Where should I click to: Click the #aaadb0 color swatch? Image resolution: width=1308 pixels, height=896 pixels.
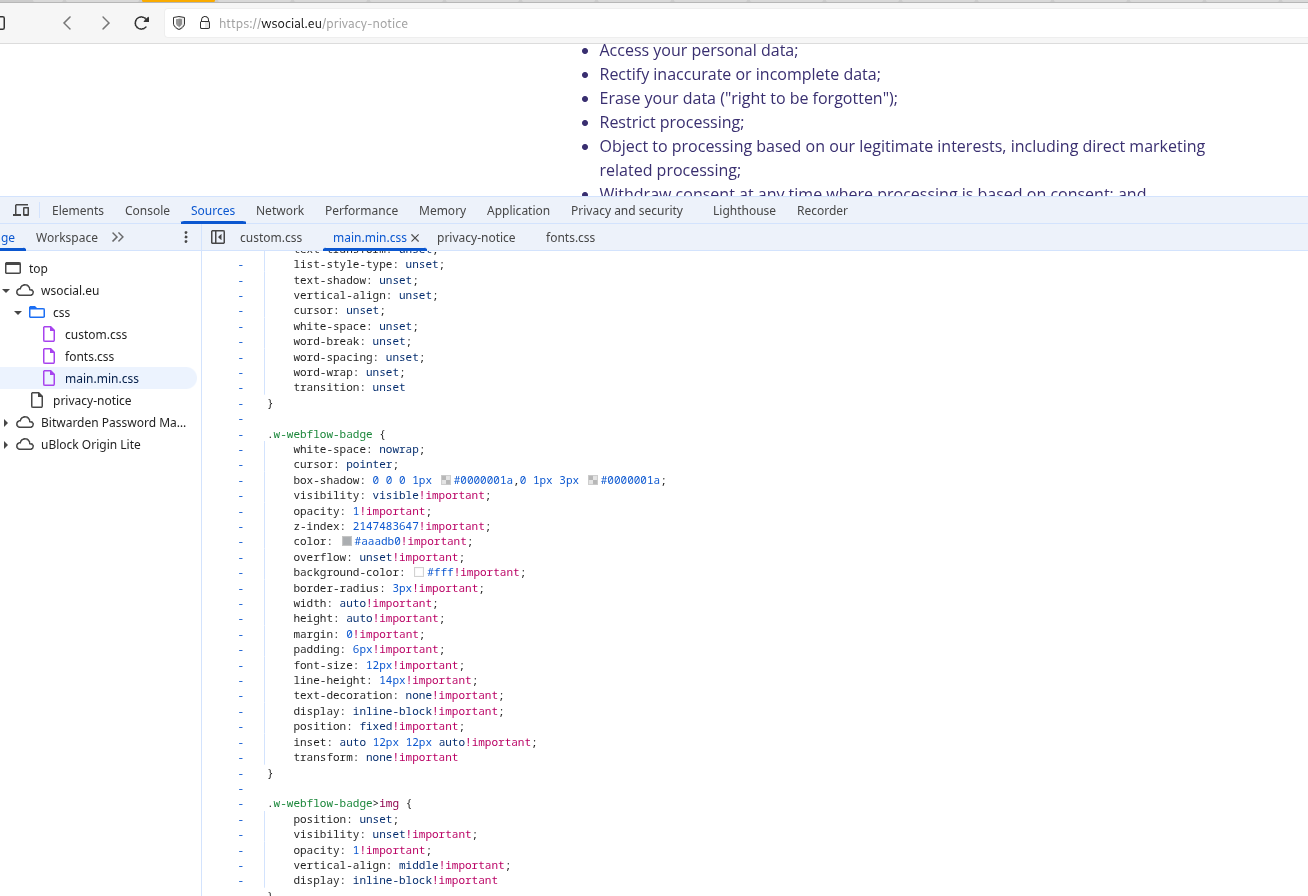pos(347,542)
